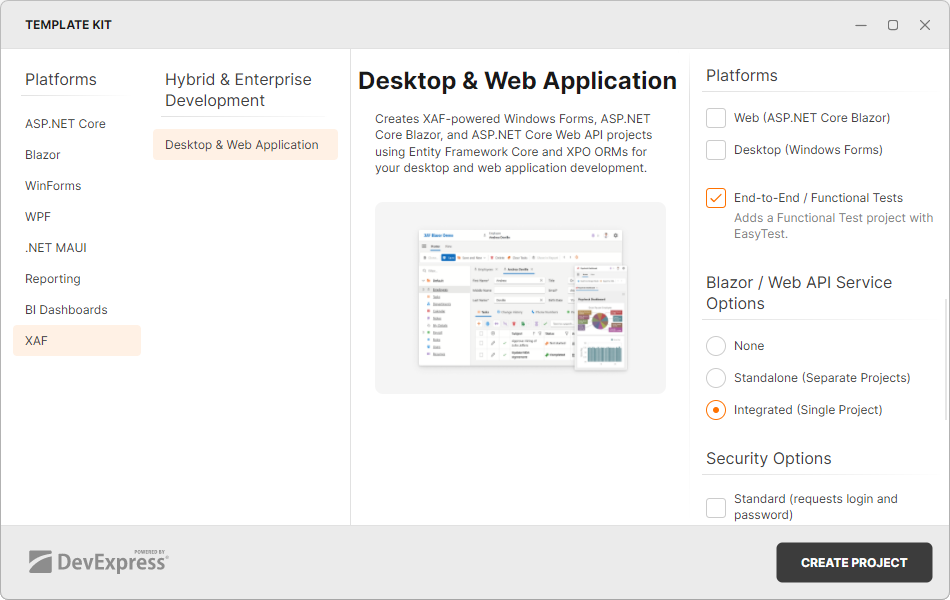
Task: Disable End-to-End / Functional Tests
Action: (x=716, y=197)
